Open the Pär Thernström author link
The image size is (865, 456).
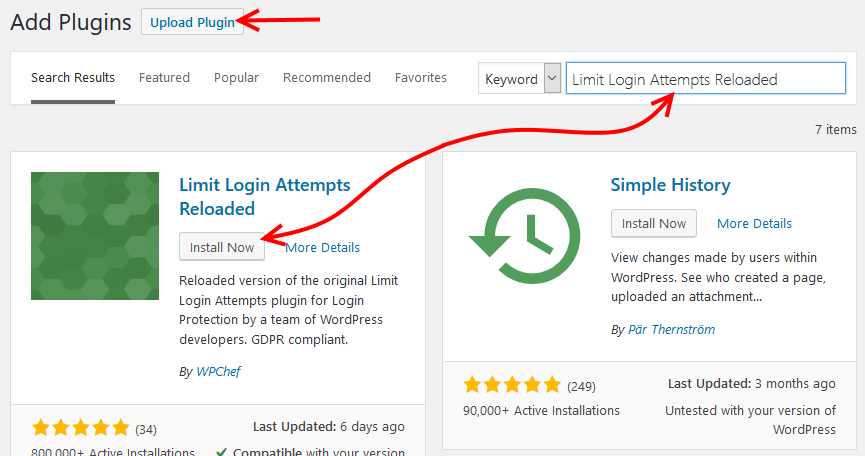coord(671,330)
